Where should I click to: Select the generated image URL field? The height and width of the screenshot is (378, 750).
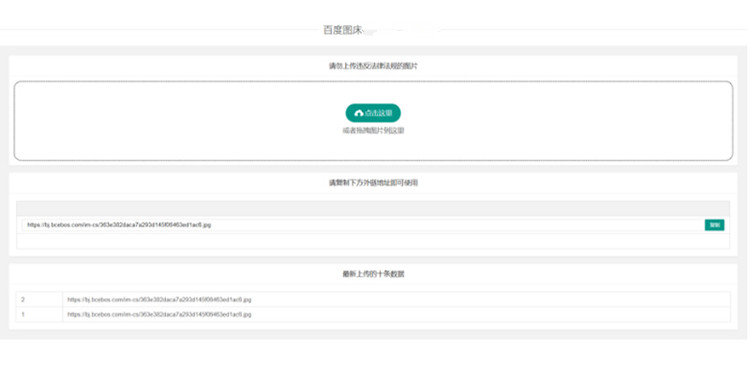[x=363, y=225]
